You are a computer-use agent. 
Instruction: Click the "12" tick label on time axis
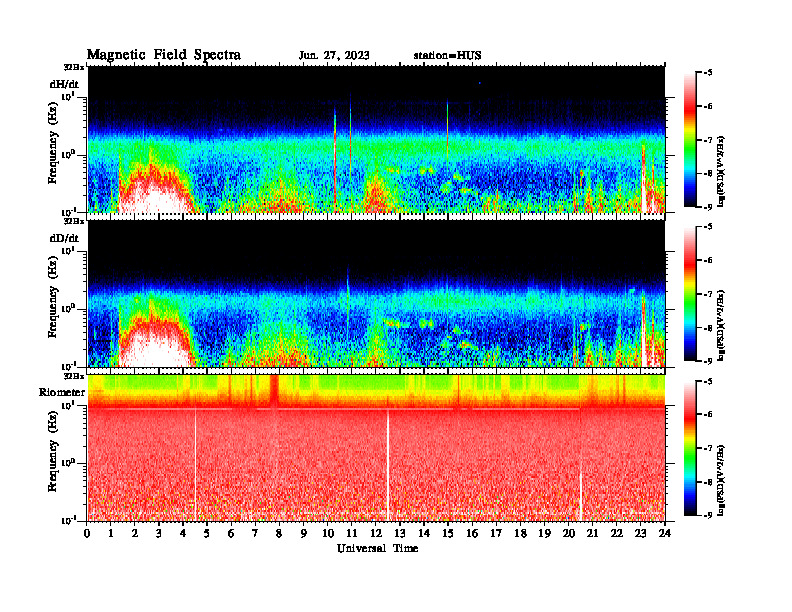376,533
